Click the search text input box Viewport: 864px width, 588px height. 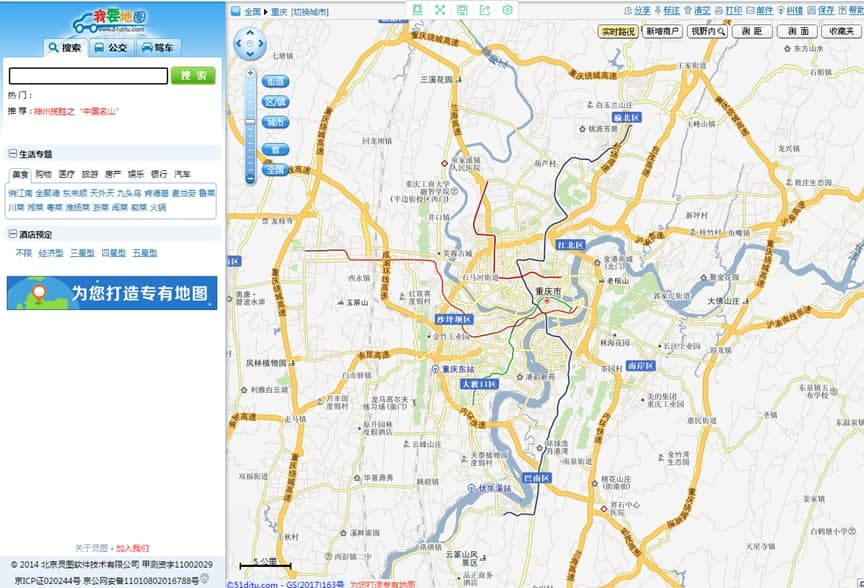88,76
